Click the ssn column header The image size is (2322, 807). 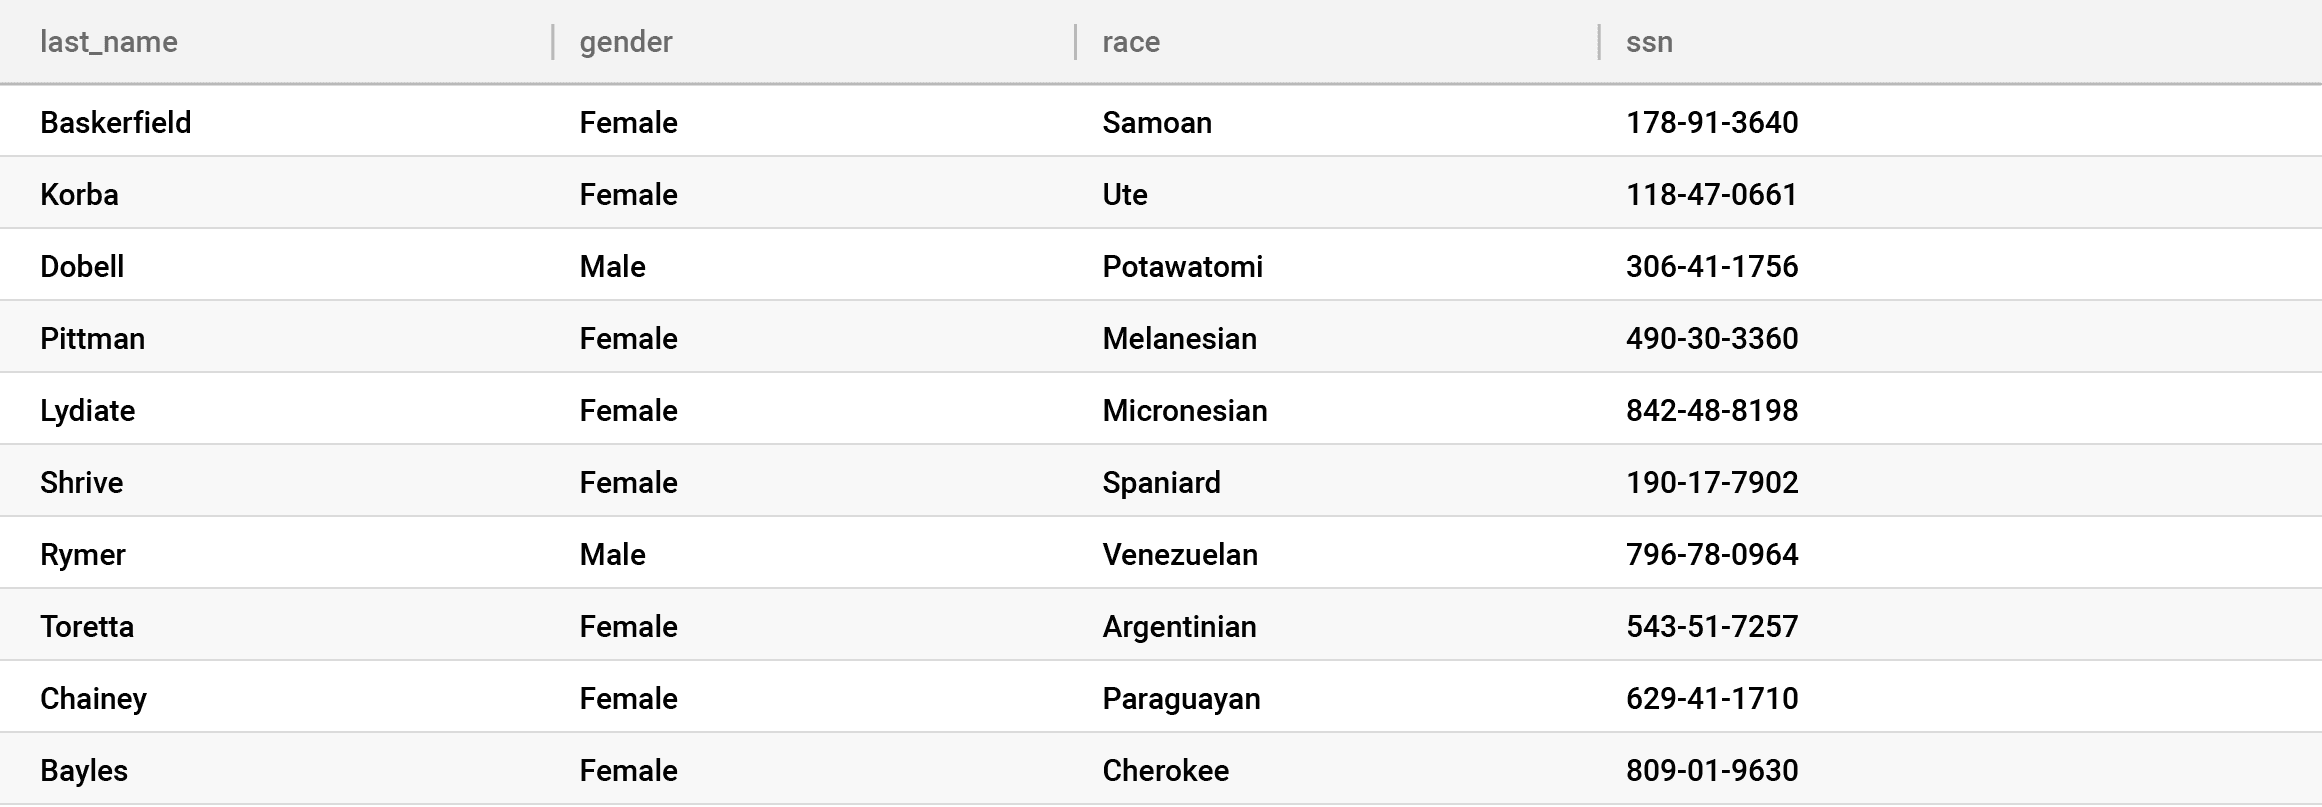(x=1649, y=42)
